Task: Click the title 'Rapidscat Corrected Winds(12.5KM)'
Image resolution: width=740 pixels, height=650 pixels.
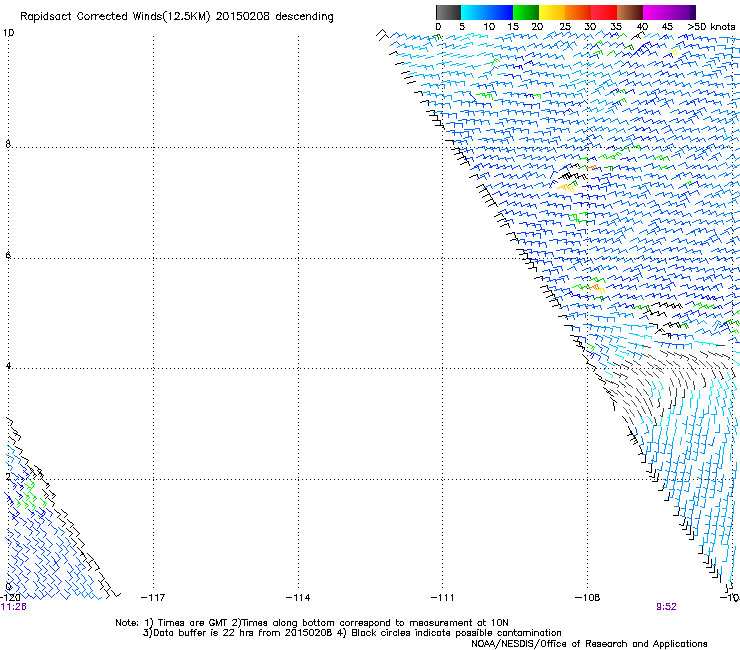Action: coord(115,17)
